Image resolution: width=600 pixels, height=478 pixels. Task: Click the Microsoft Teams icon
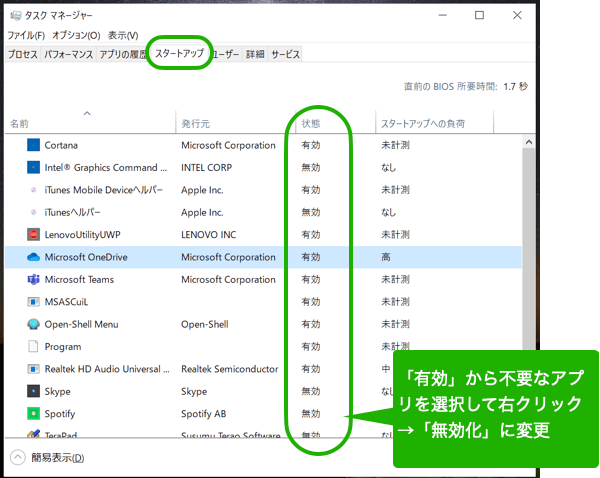click(x=34, y=280)
